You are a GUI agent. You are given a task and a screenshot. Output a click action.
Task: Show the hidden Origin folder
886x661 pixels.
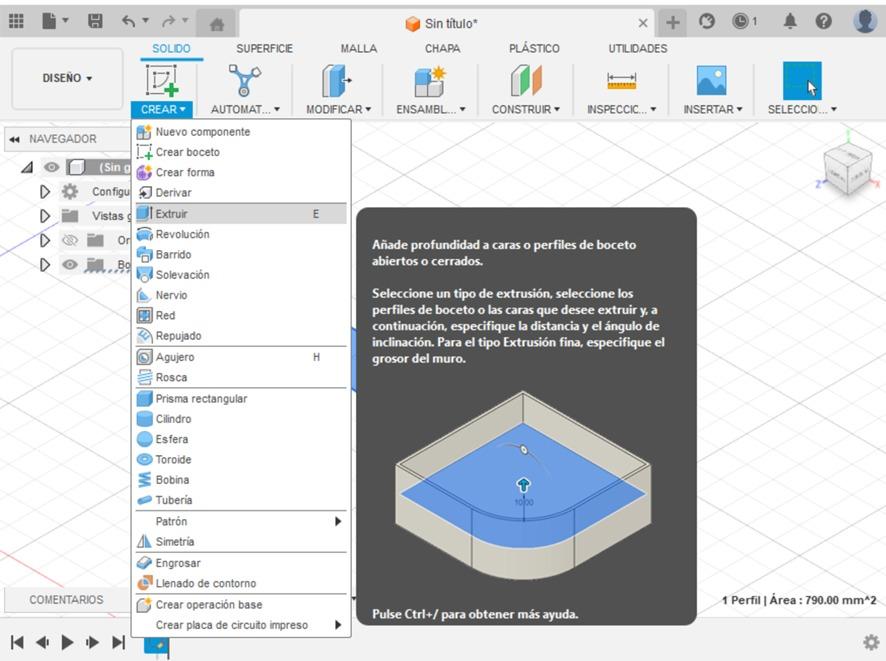[70, 240]
